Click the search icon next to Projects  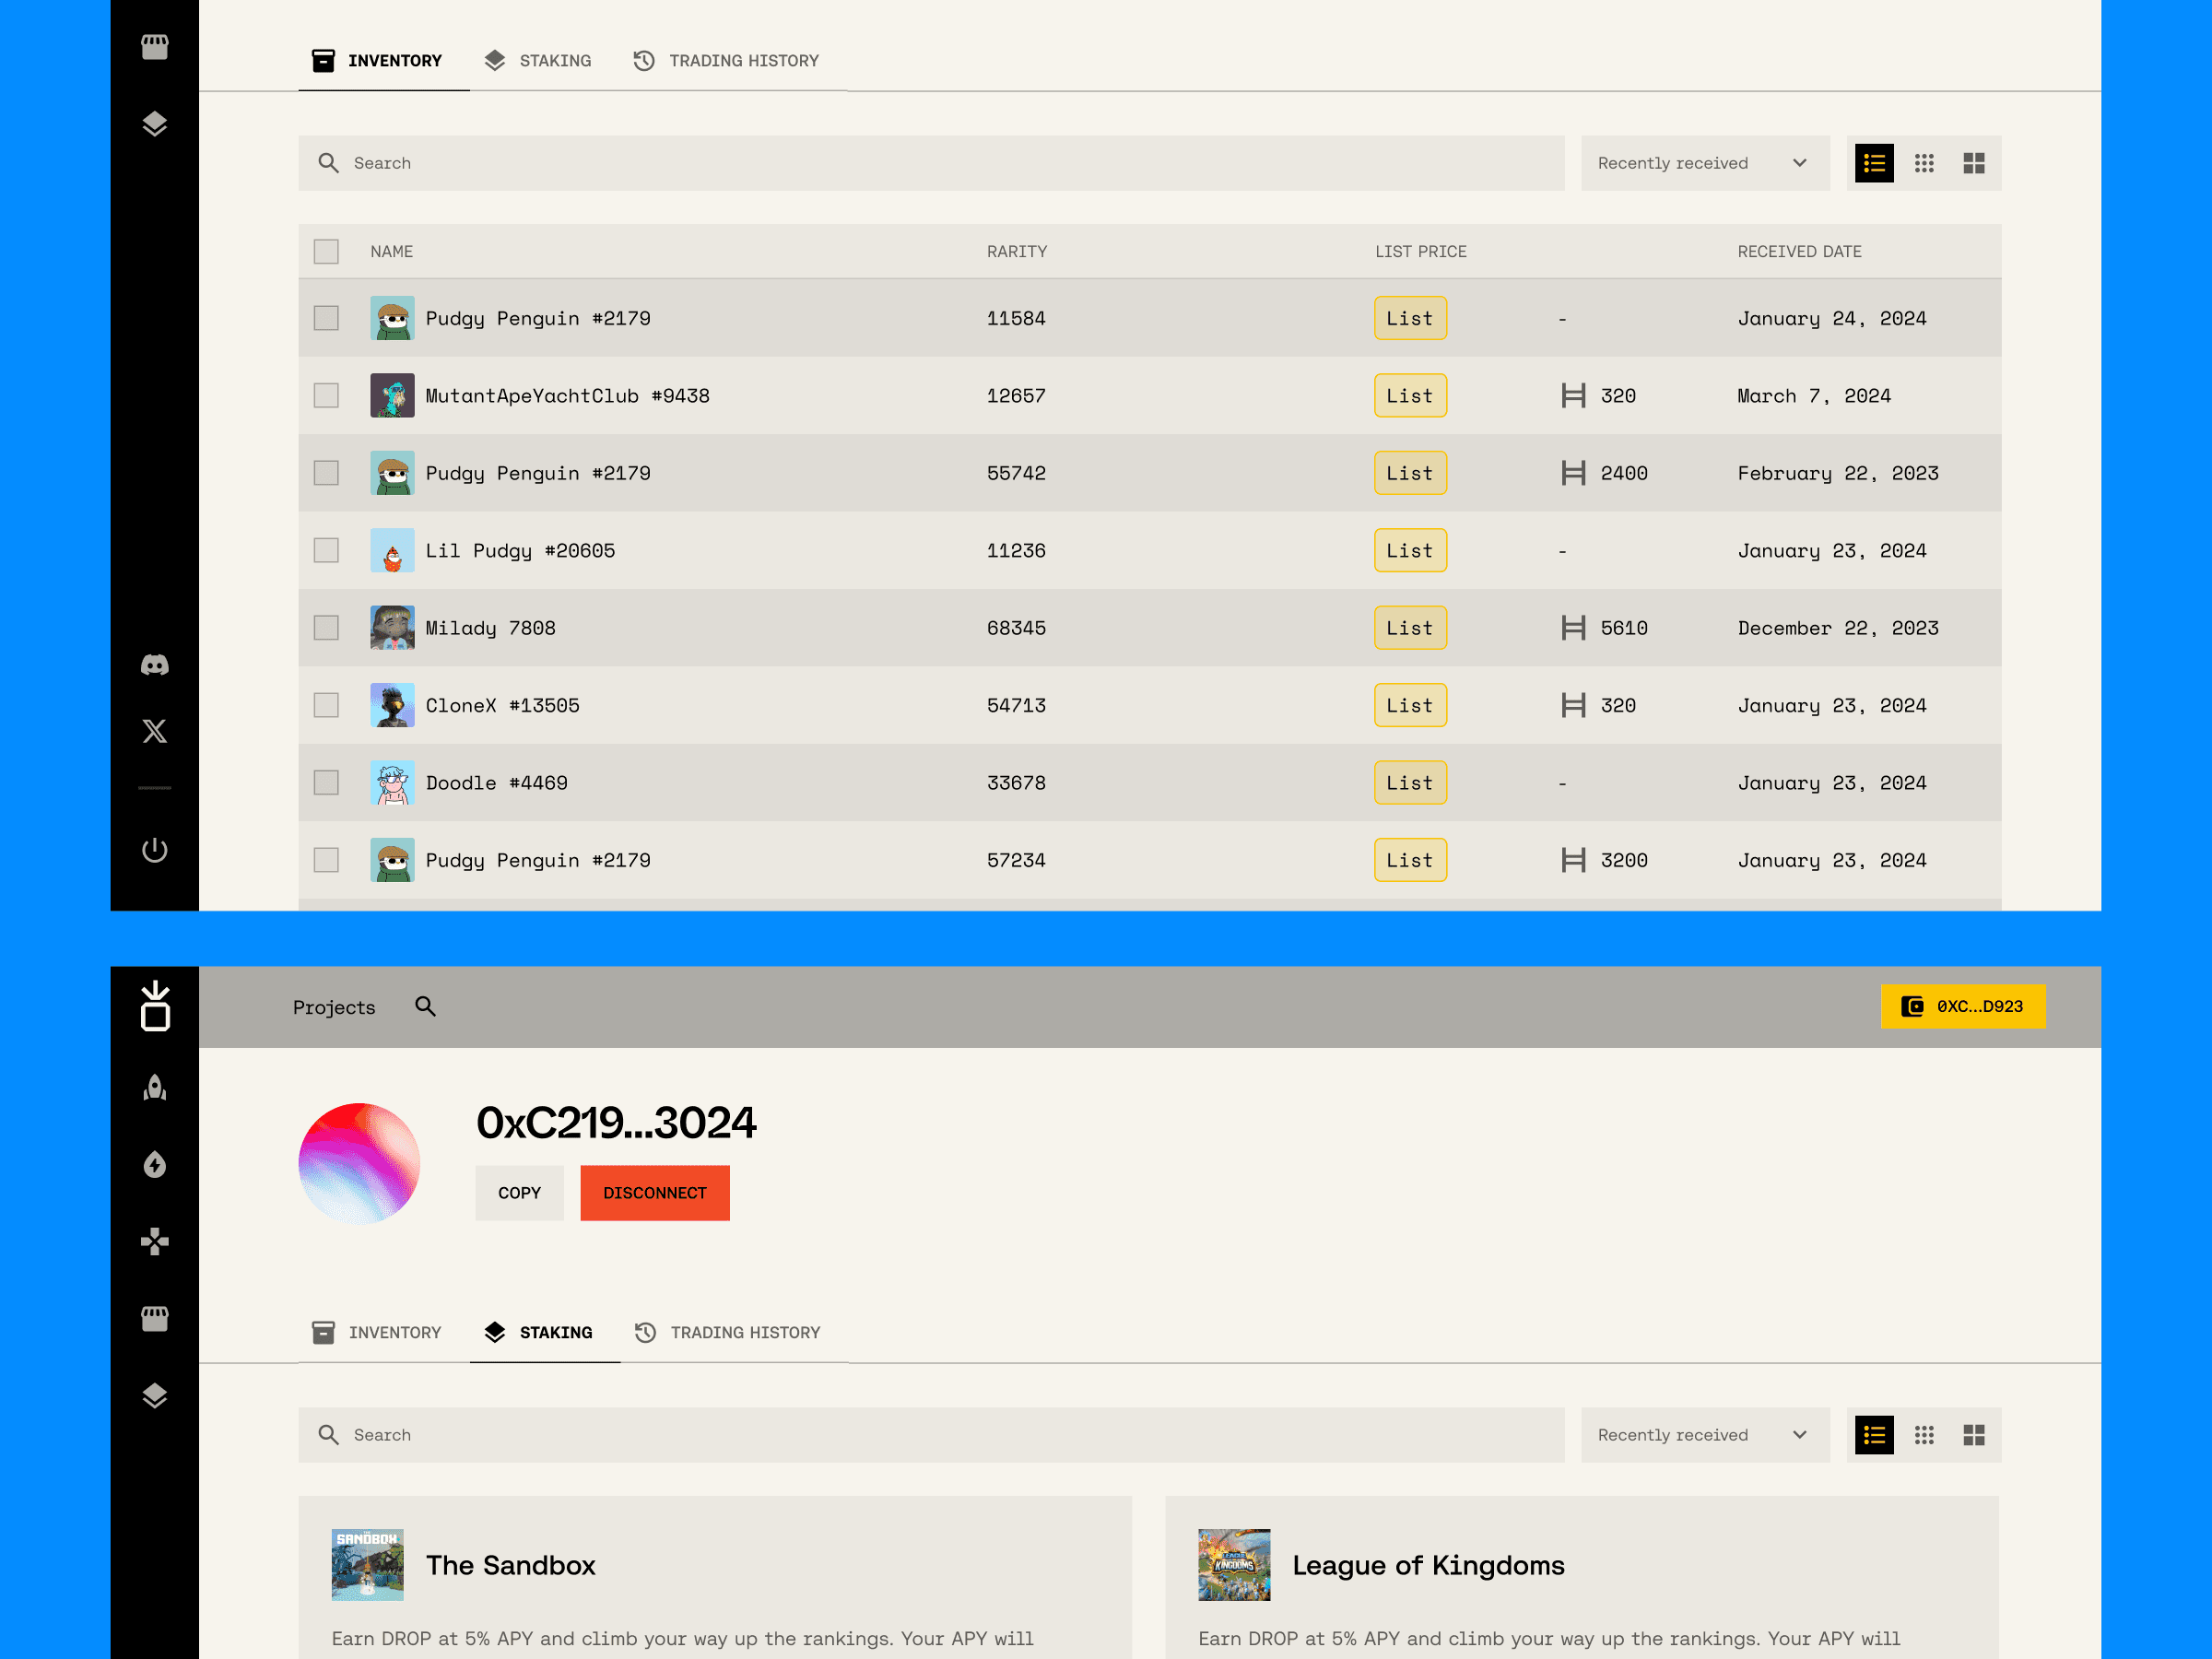[x=425, y=1006]
